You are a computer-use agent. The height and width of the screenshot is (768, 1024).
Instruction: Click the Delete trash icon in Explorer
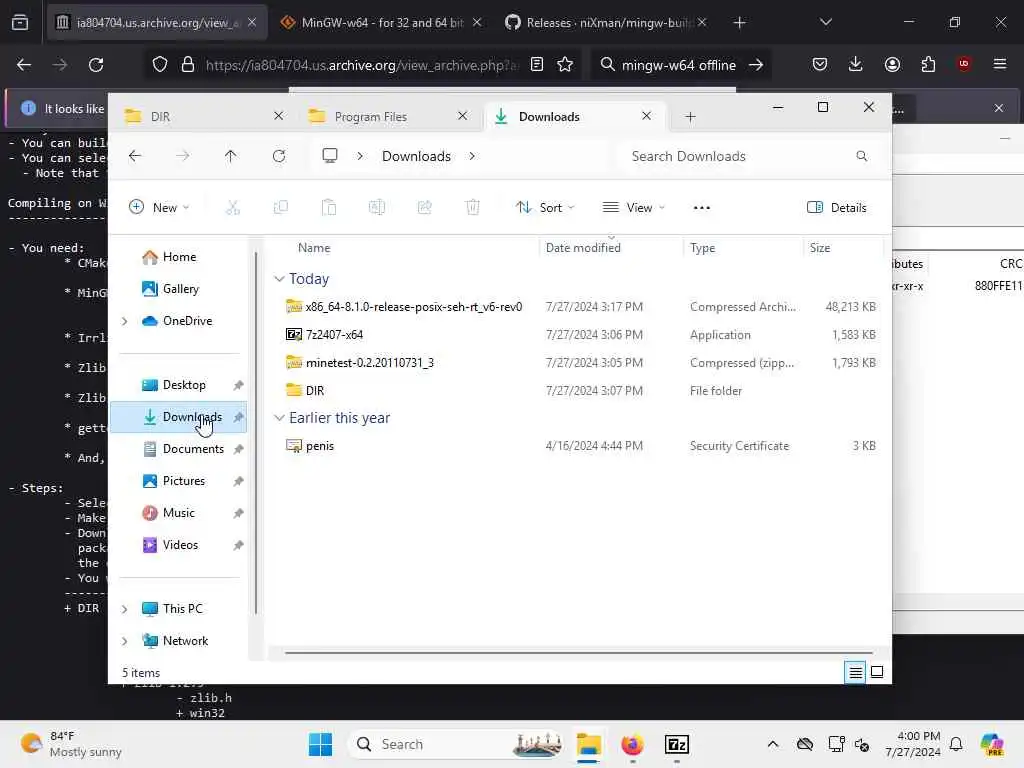point(473,208)
